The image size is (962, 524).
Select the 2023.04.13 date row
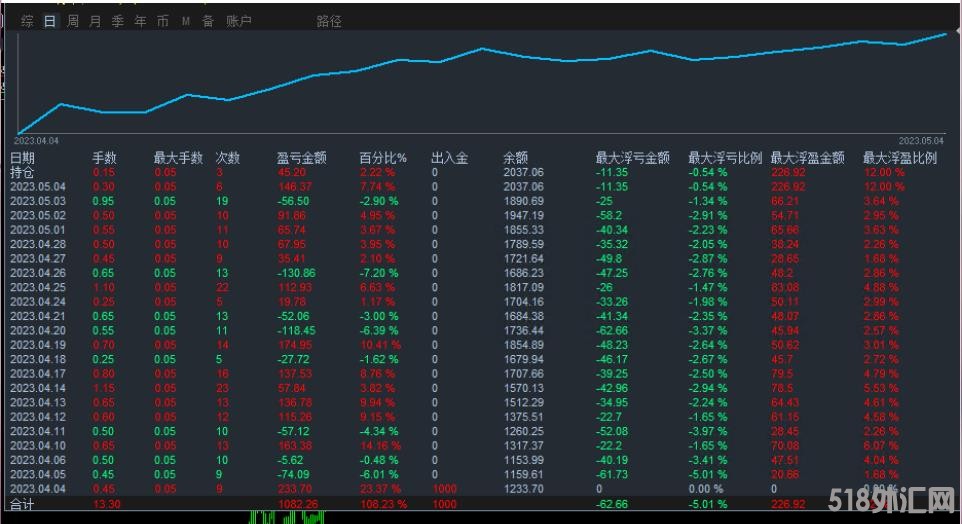tap(37, 403)
